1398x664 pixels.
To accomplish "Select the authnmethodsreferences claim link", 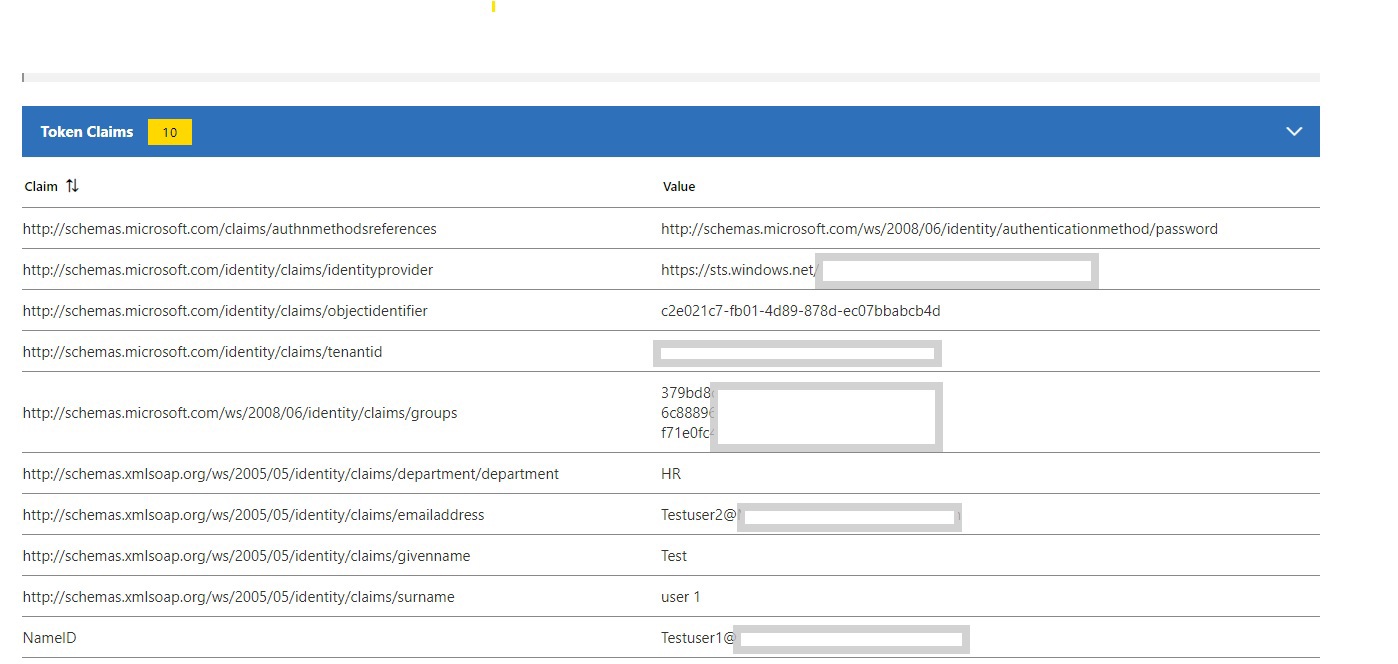I will point(229,228).
